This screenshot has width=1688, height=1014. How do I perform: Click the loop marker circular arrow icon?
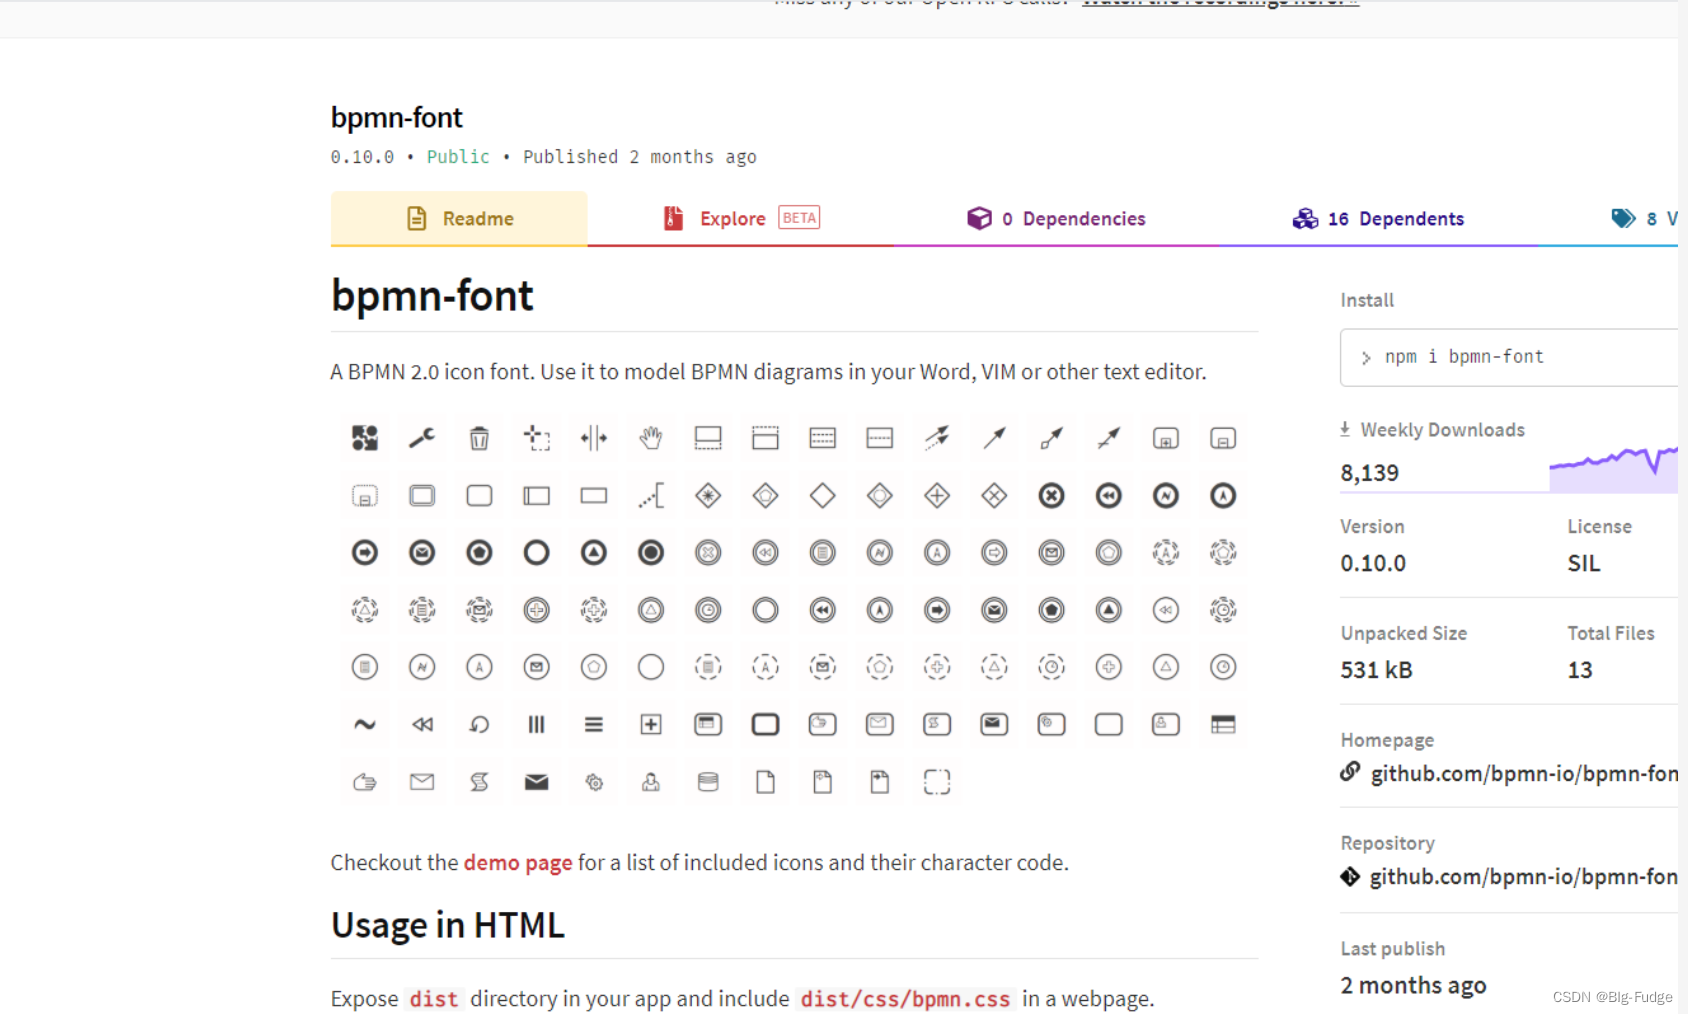pos(479,724)
